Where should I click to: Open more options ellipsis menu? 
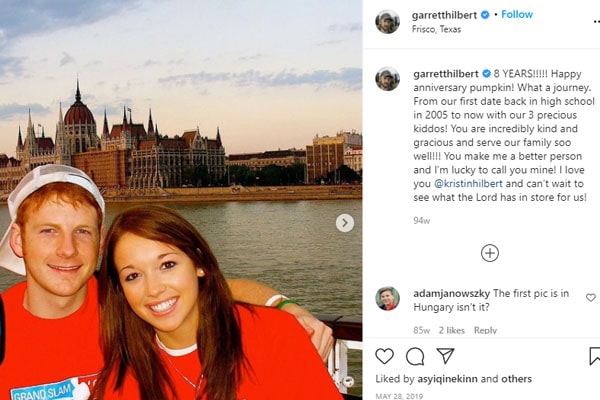596,21
